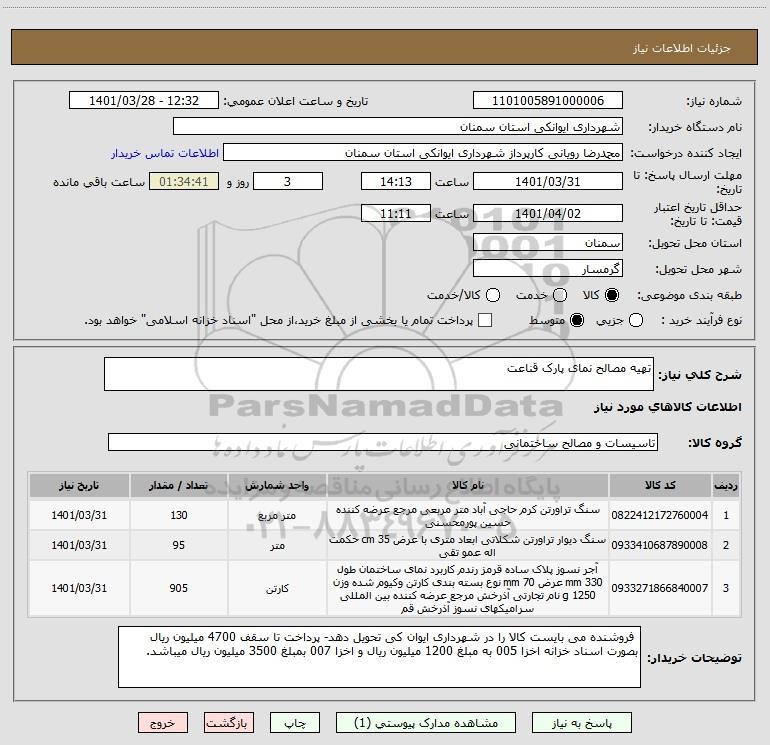Open مشاهده مدارک پیوستی (1) button
The width and height of the screenshot is (770, 745).
pos(426,723)
